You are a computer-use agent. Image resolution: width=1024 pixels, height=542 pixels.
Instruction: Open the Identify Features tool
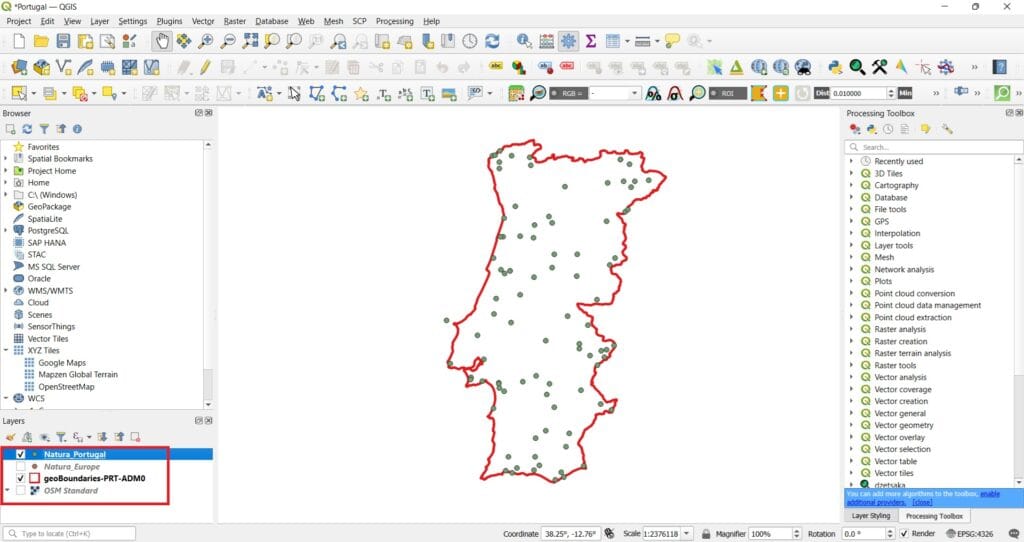coord(524,42)
